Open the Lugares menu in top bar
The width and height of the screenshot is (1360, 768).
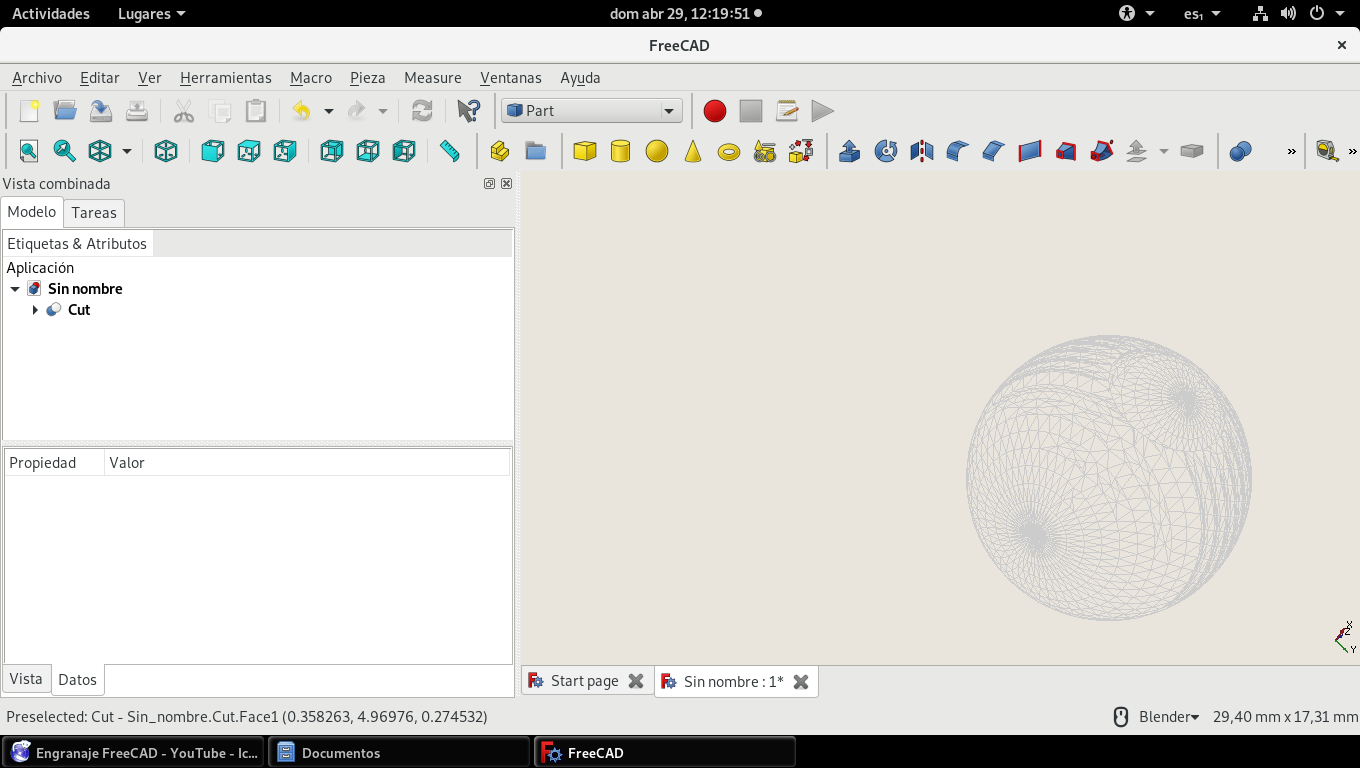[151, 14]
